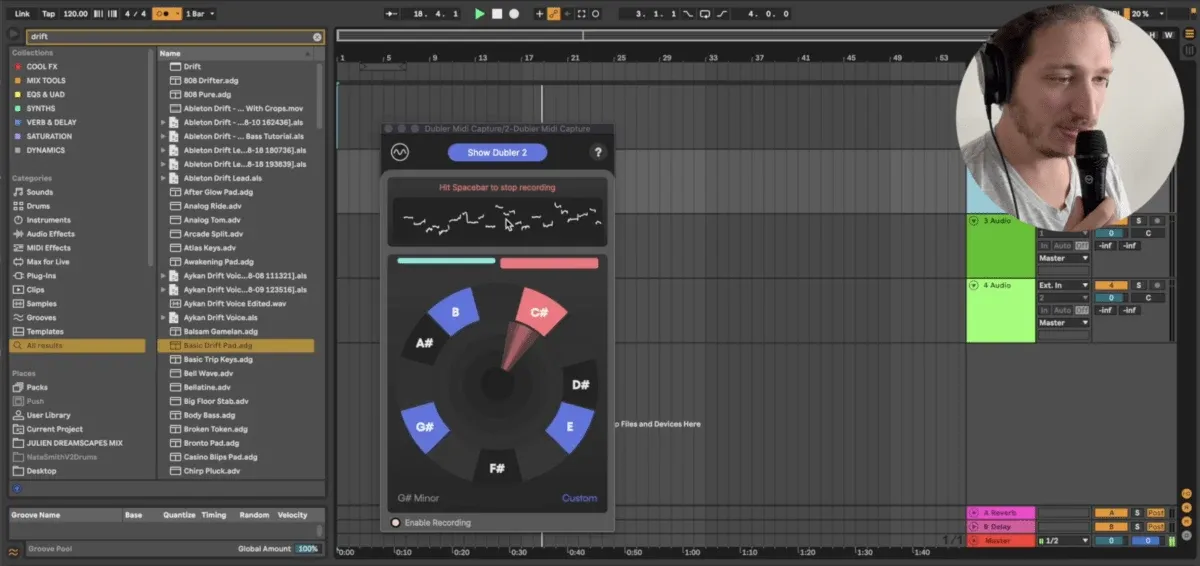The image size is (1200, 566).
Task: Open the 1 Bar quantization dropdown
Action: [x=199, y=14]
